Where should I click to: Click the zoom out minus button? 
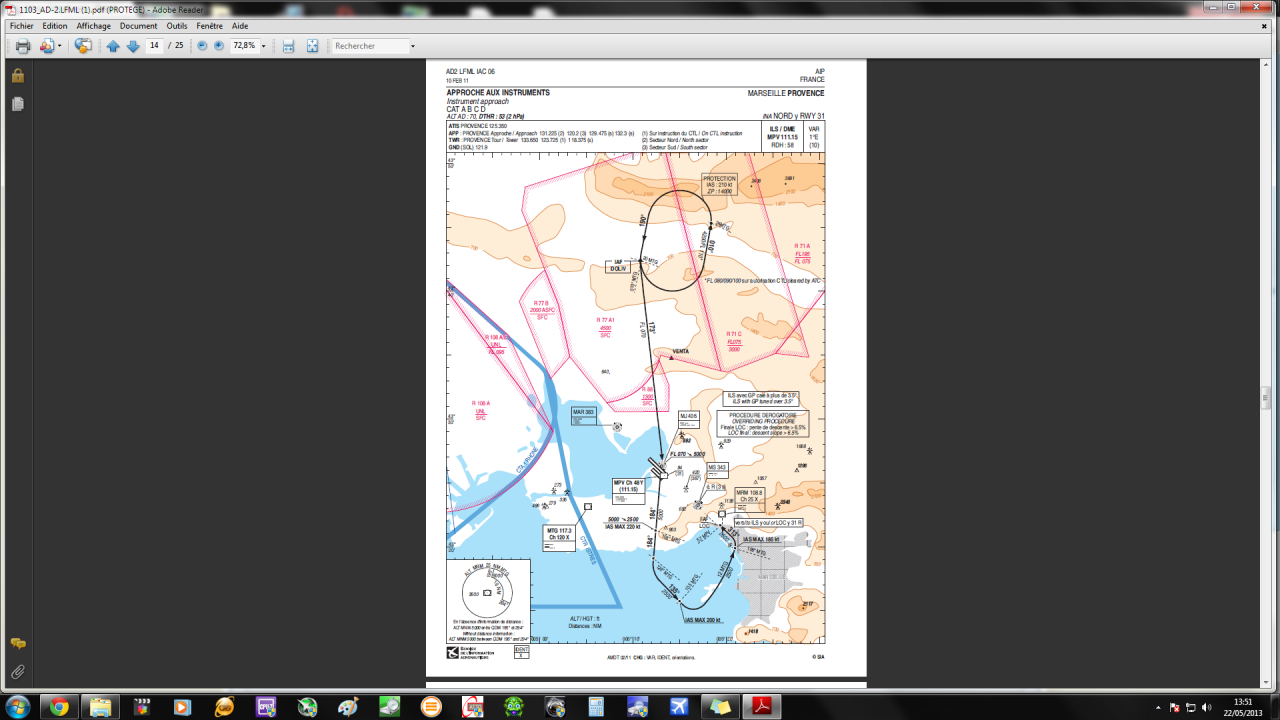coord(202,46)
